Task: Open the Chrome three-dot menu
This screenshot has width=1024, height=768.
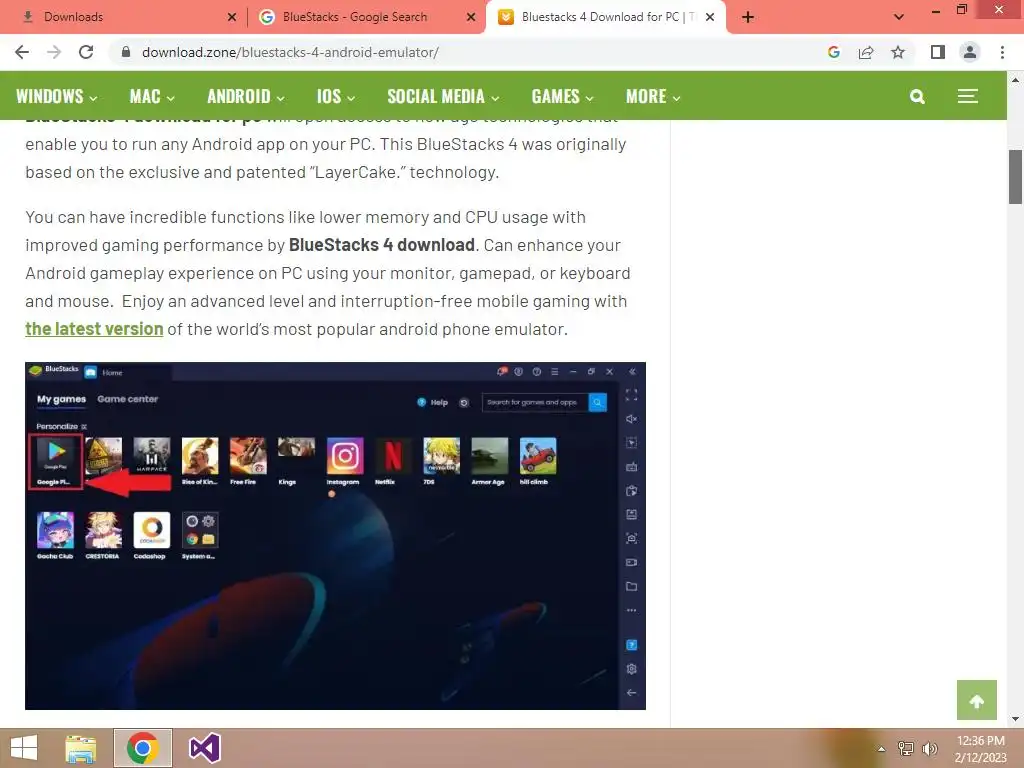Action: (1002, 52)
